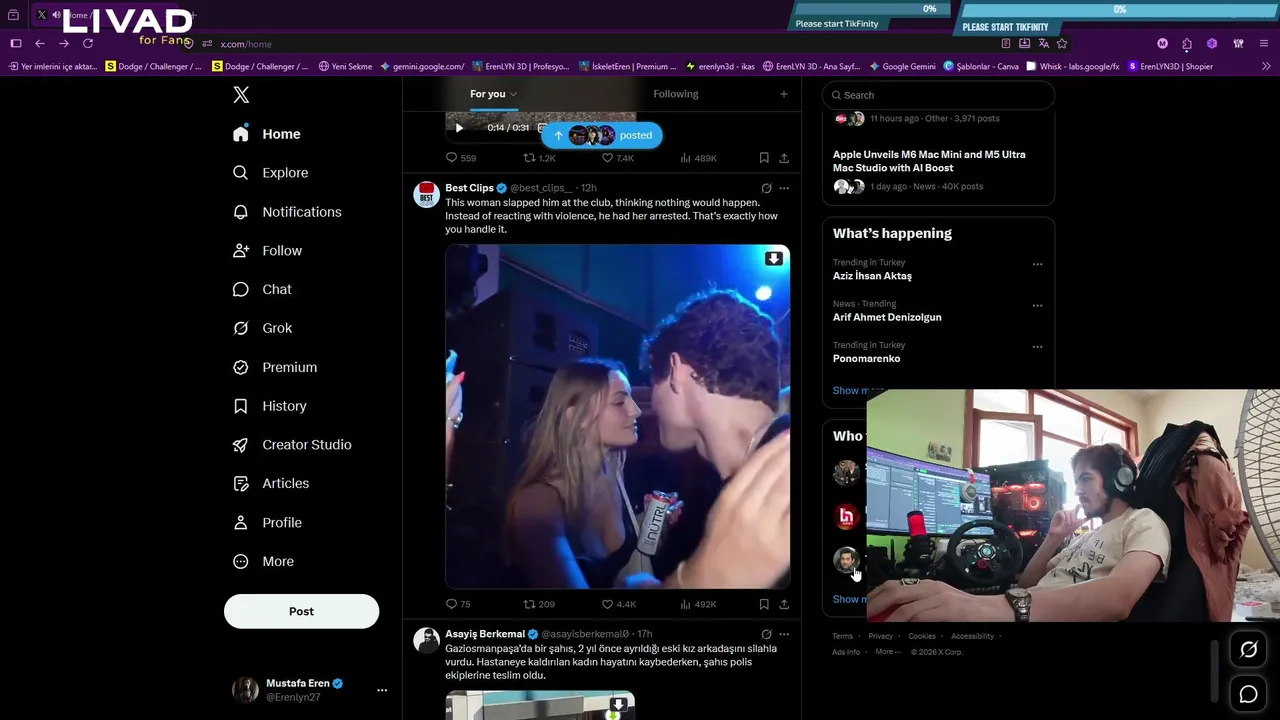Repost the Best Clips post with 209 reposts
This screenshot has width=1280, height=720.
click(539, 604)
